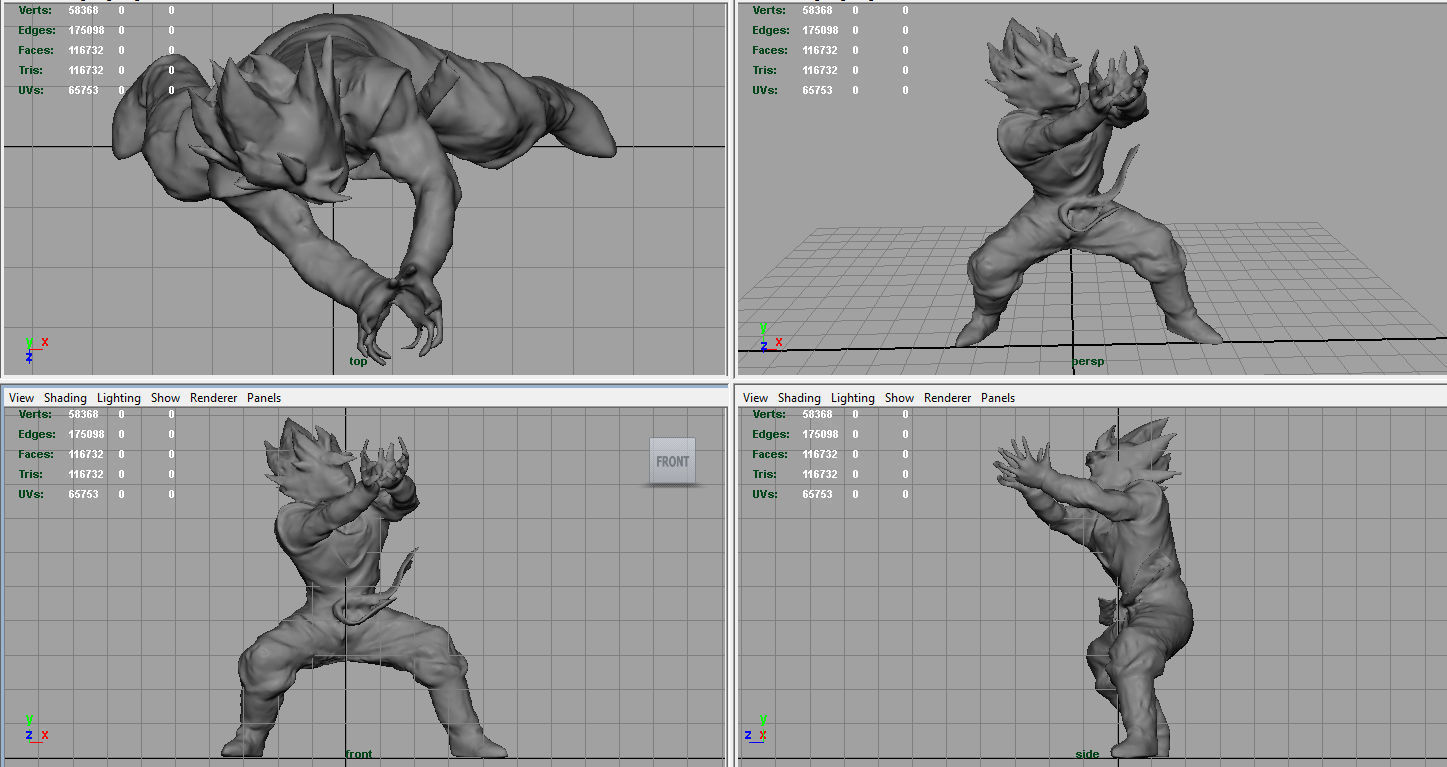This screenshot has width=1447, height=767.
Task: Click the axis orientation gizmo in front view
Action: tap(35, 728)
